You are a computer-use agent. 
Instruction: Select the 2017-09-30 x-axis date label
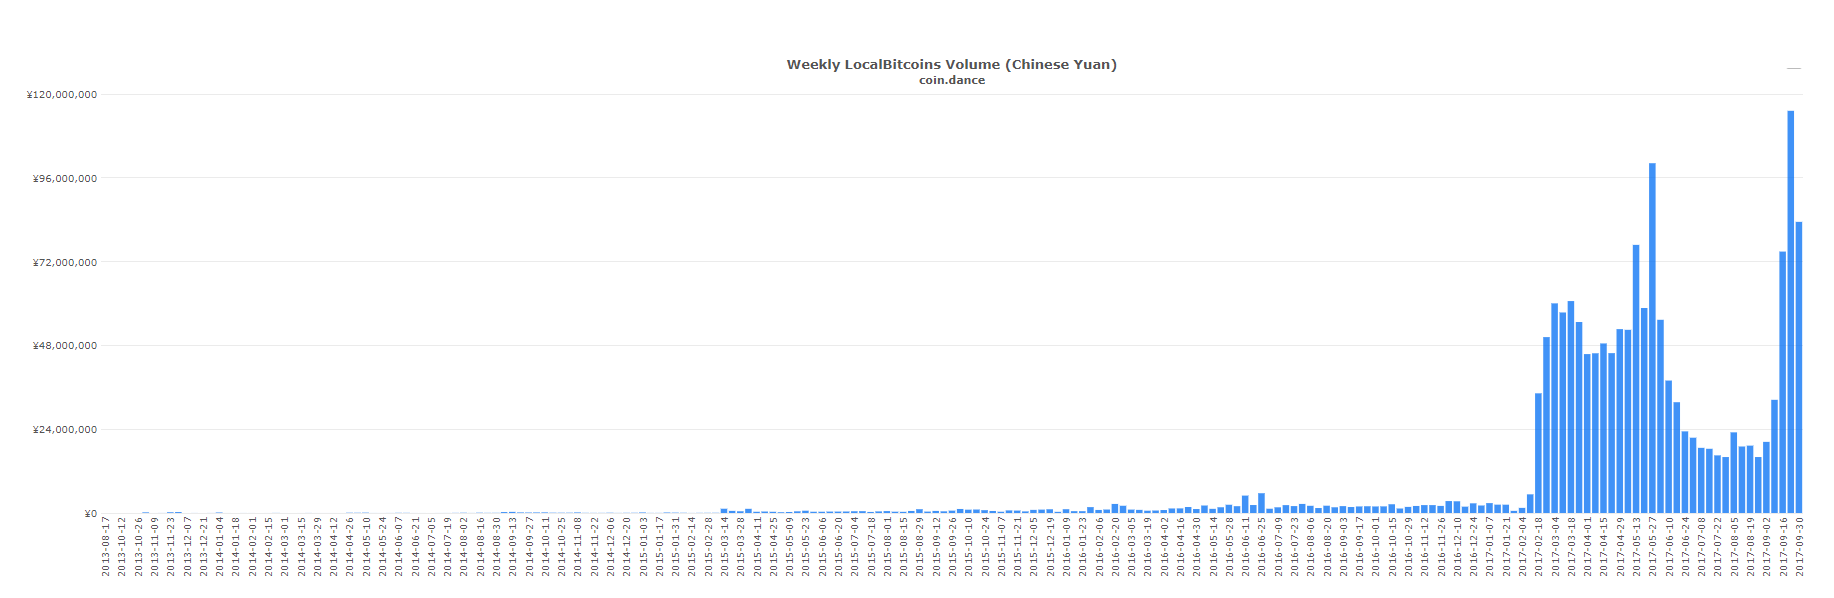click(x=1799, y=547)
